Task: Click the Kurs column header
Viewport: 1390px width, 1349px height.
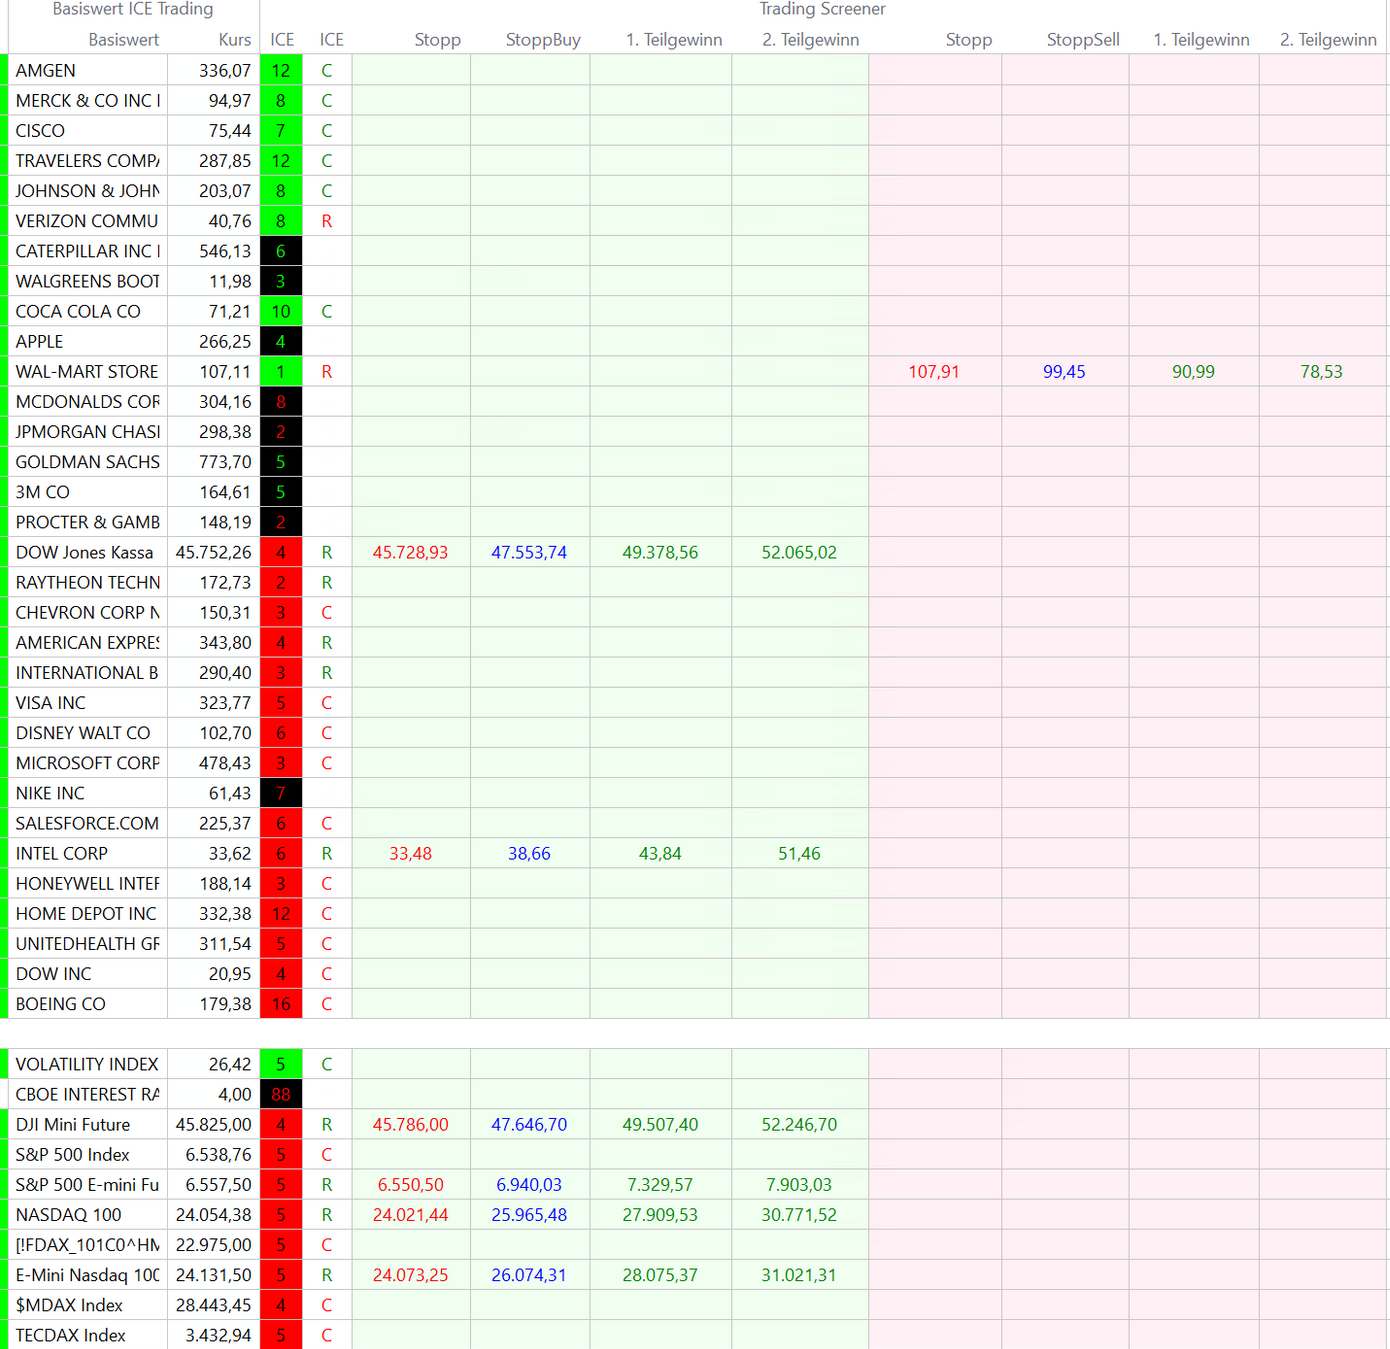Action: [x=234, y=40]
